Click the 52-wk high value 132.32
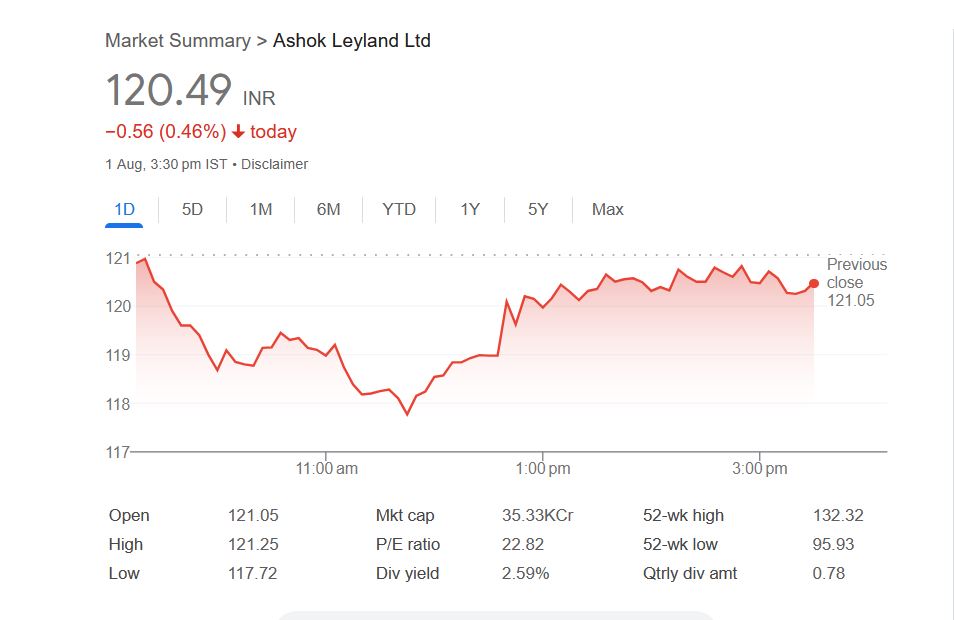This screenshot has height=620, width=954. [x=838, y=516]
